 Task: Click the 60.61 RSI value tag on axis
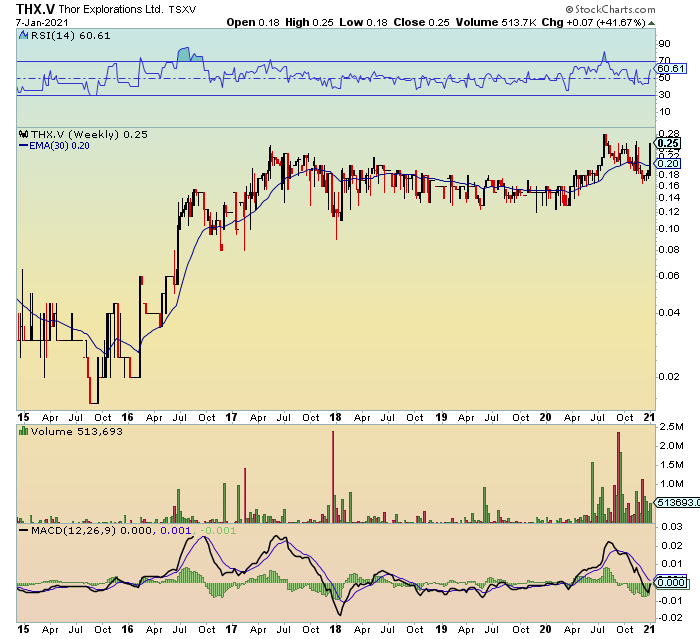[x=671, y=68]
